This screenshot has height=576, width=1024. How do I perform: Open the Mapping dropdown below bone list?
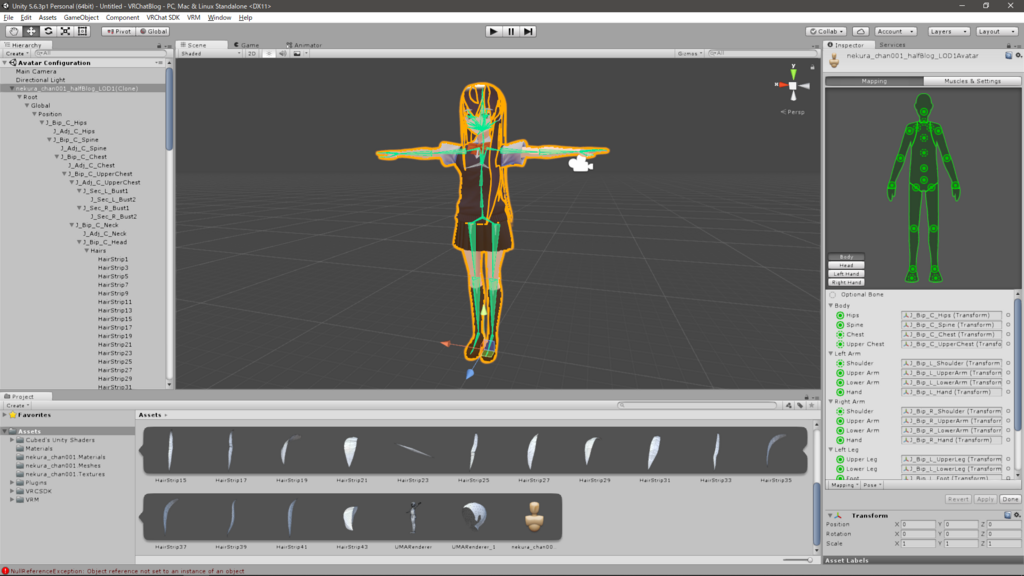pos(844,485)
